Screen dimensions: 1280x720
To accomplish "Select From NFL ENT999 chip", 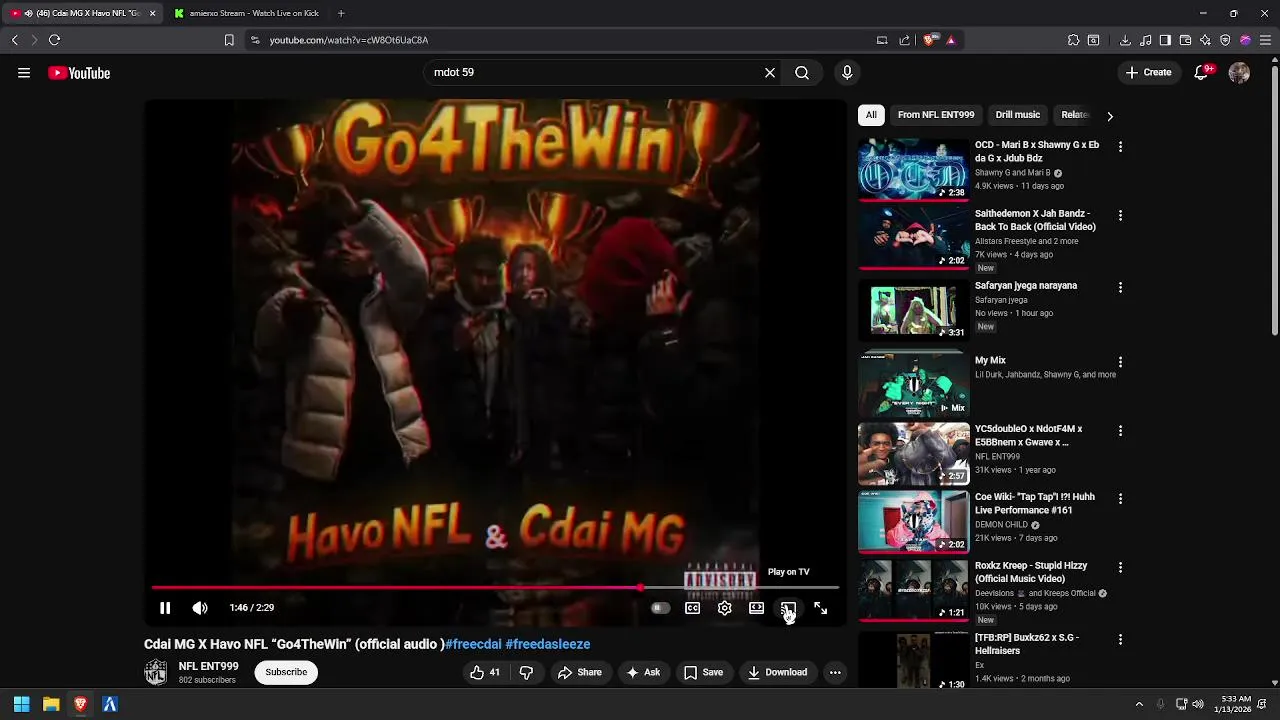I will [x=936, y=115].
